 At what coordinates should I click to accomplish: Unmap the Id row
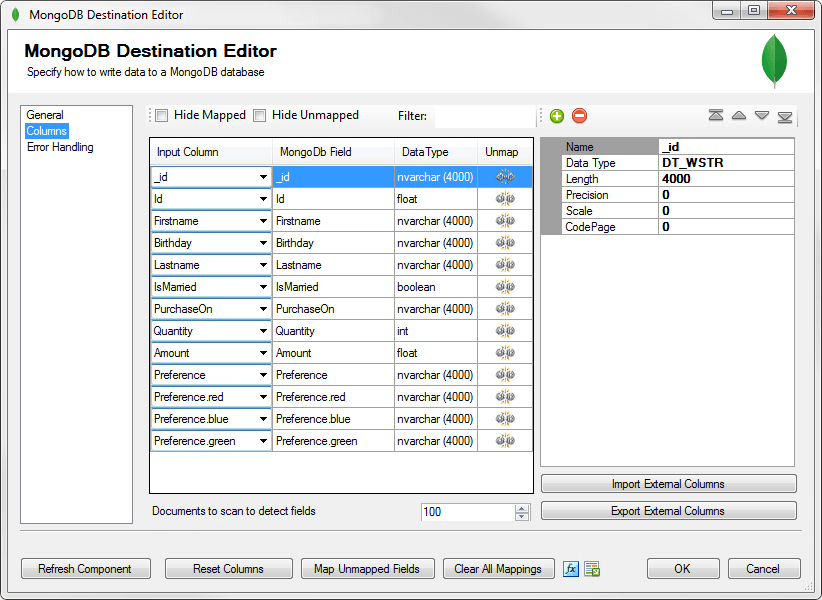point(505,199)
